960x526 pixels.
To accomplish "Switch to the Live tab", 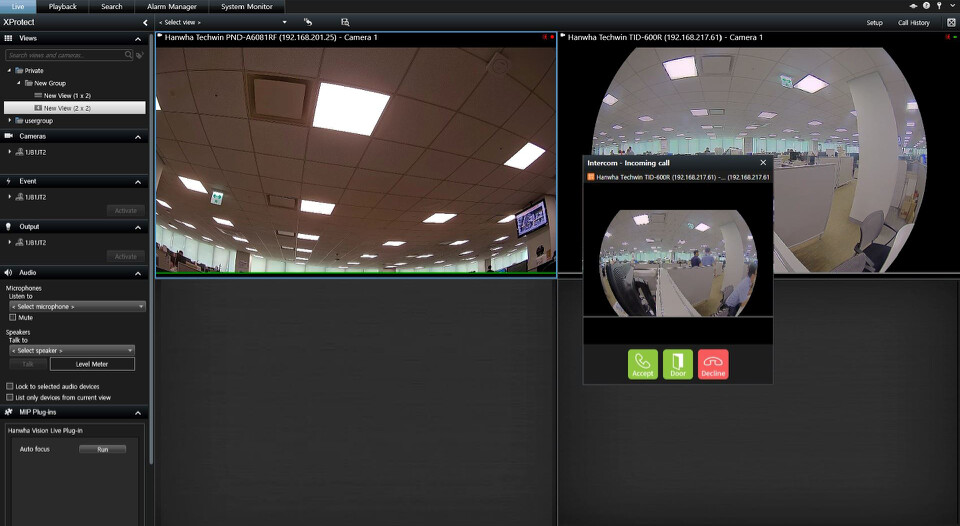I will click(x=18, y=7).
